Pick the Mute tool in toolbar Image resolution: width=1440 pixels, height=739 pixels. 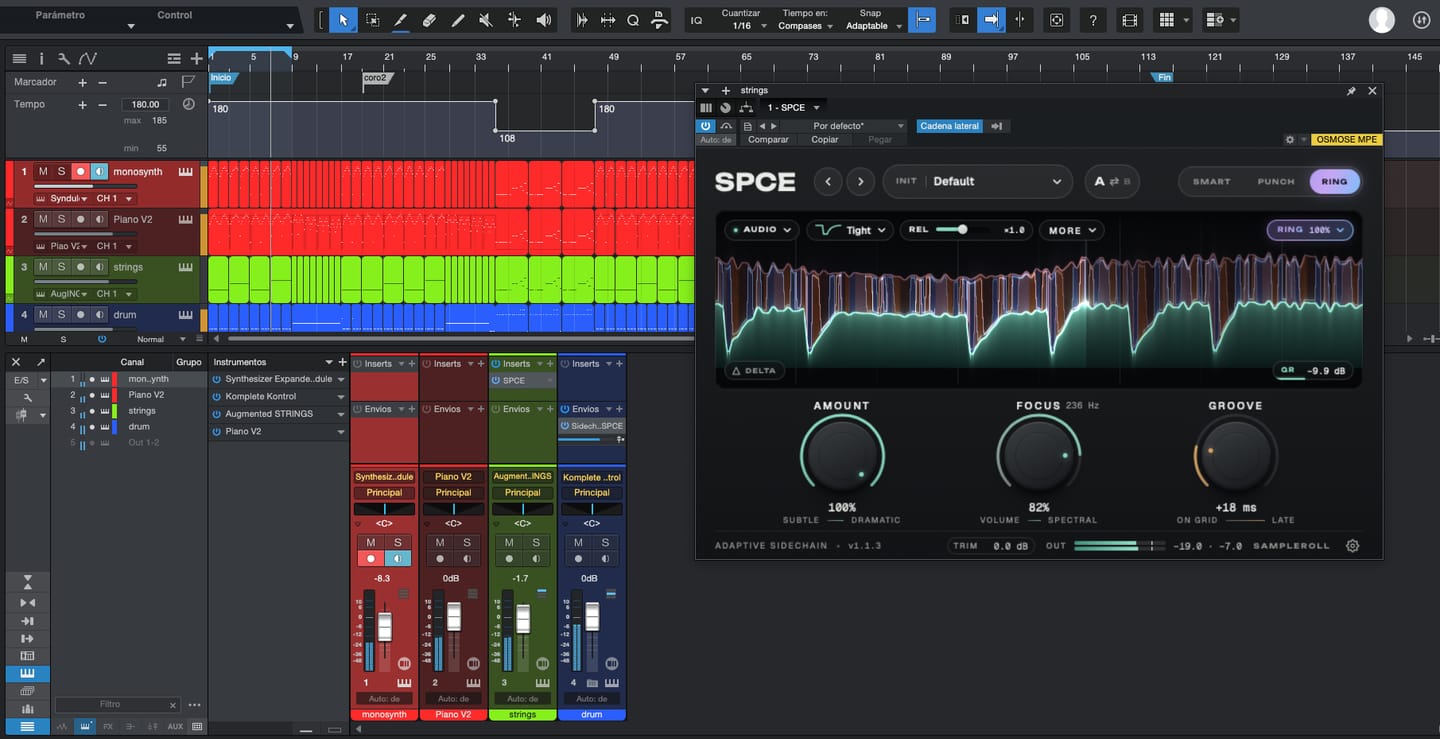click(486, 20)
